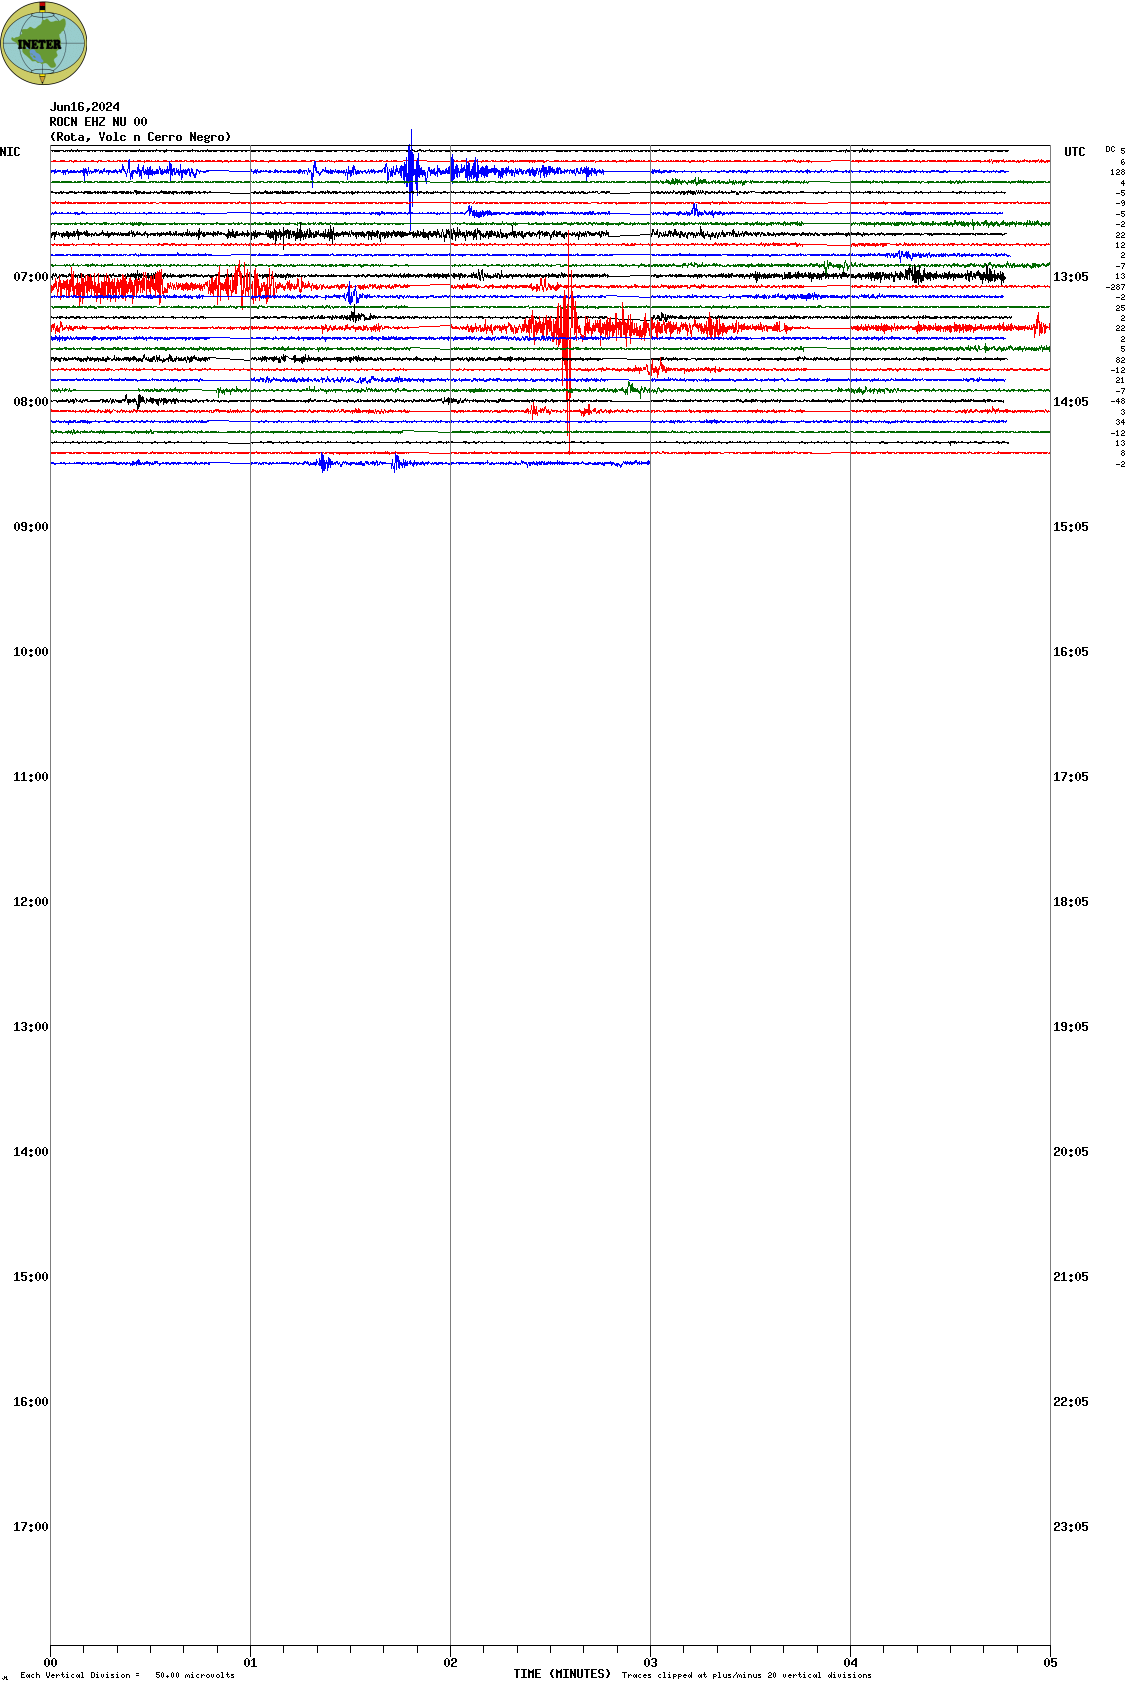
Task: Click the 23:05 UTC time marker
Action: coord(1070,1527)
